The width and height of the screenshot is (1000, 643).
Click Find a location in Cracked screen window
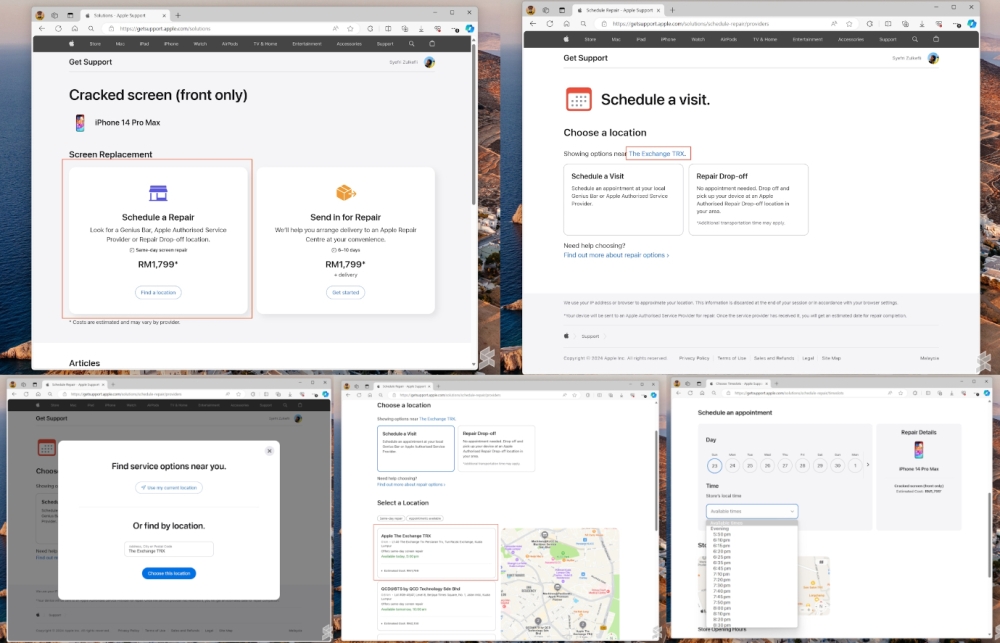click(x=158, y=292)
